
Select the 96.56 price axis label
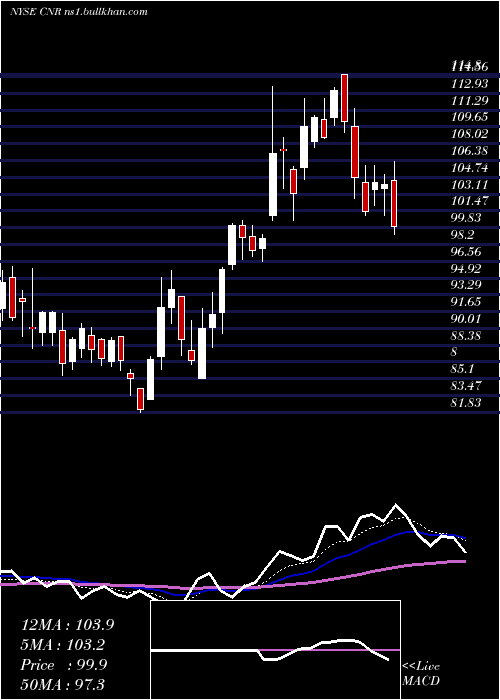[466, 252]
